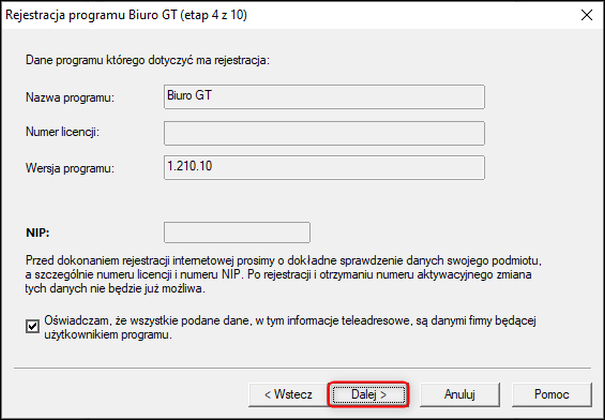Viewport: 605px width, 420px height.
Task: Click the Dalej > button
Action: pos(368,394)
